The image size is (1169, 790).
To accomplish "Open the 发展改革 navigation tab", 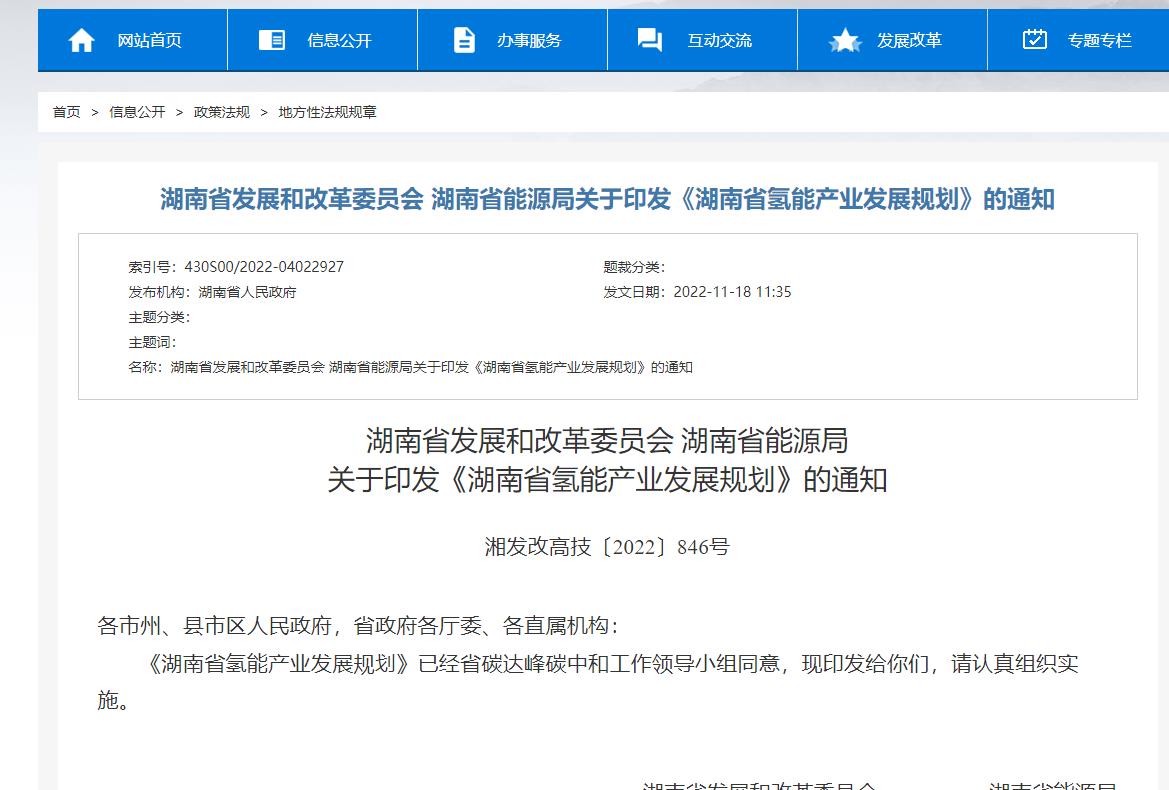I will click(x=909, y=41).
